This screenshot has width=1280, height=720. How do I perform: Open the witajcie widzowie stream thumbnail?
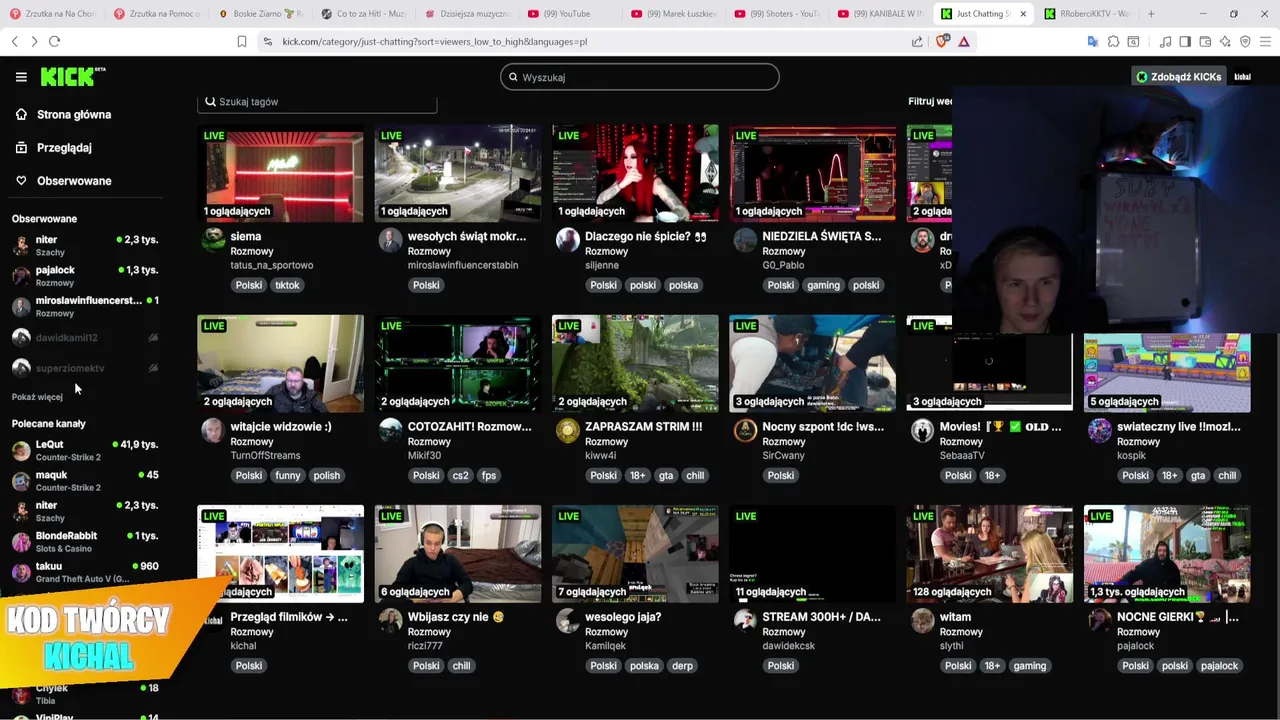coord(281,363)
